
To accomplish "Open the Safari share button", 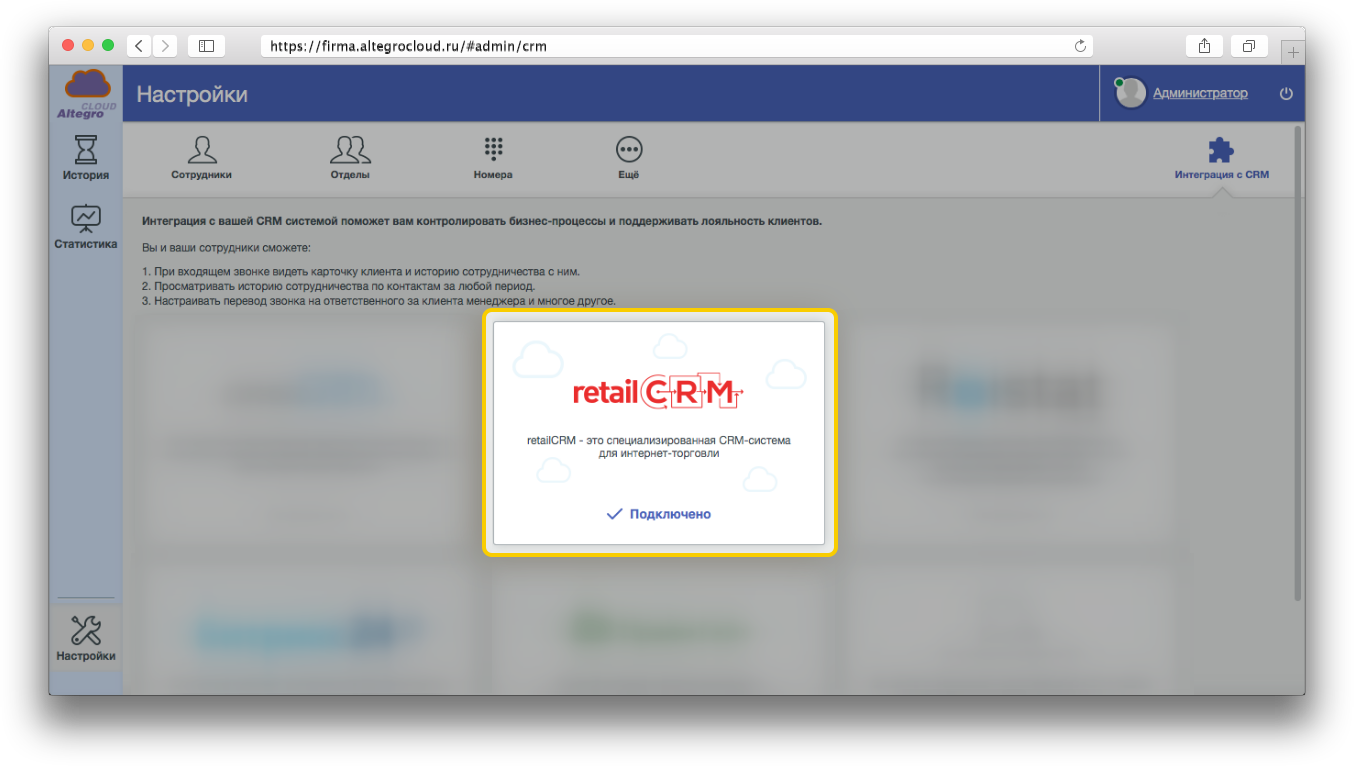I will tap(1204, 46).
